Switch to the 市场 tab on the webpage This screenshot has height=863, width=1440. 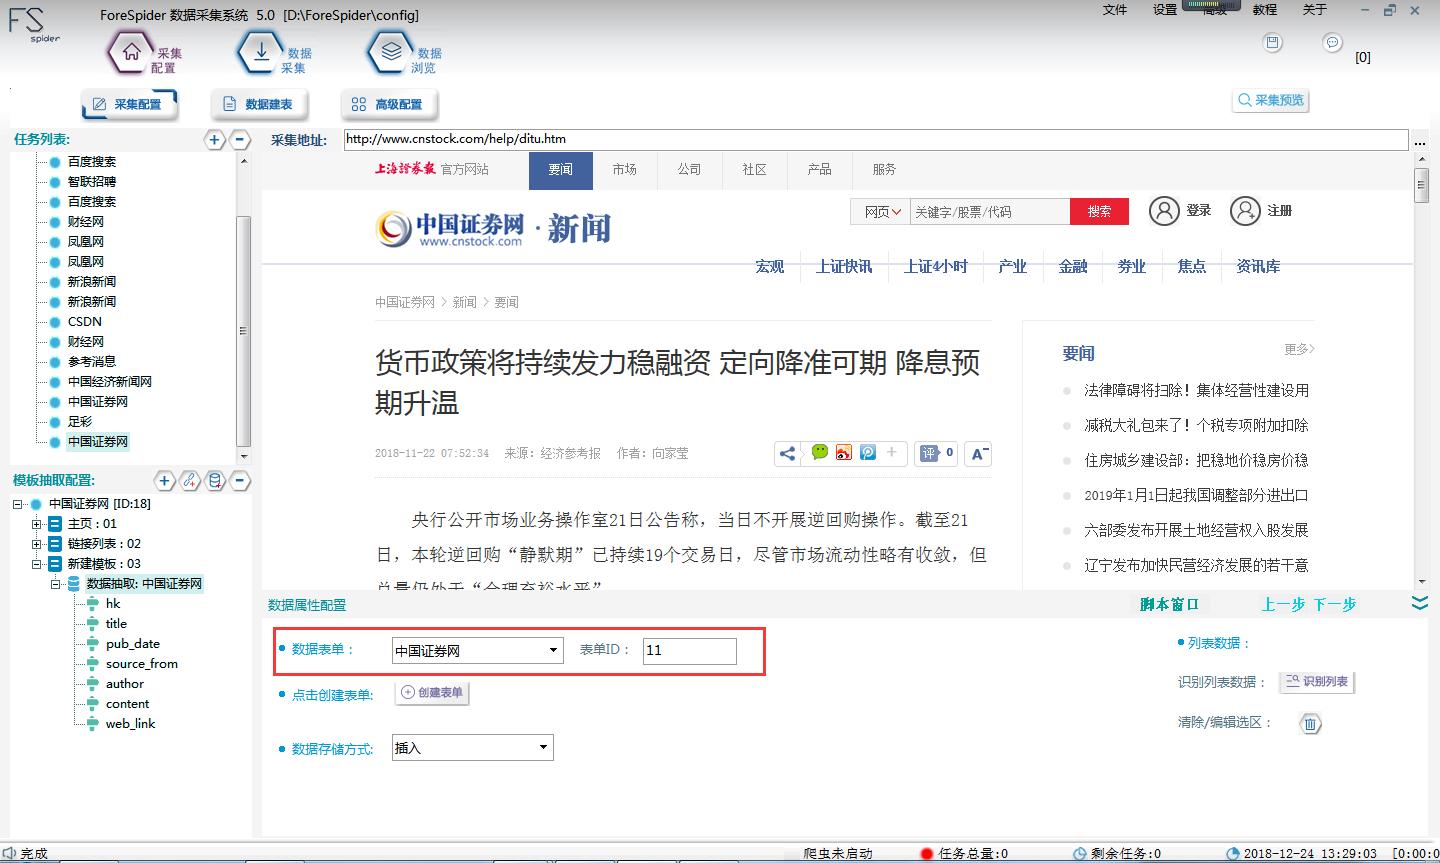click(x=625, y=170)
